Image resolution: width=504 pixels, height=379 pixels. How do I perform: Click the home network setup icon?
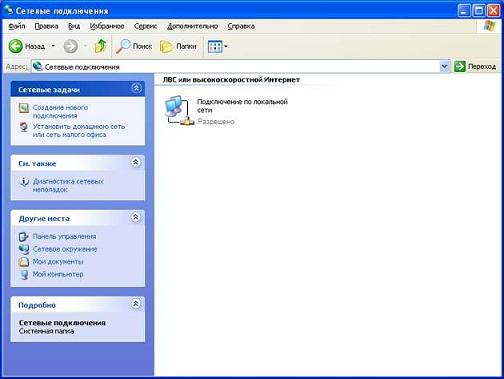[x=24, y=127]
